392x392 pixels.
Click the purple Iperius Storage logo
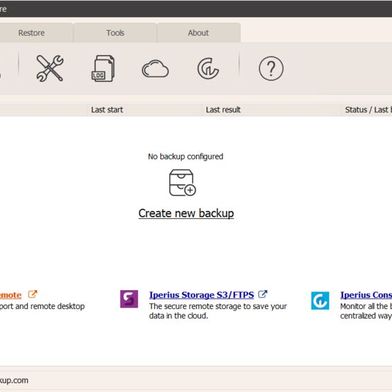point(129,299)
